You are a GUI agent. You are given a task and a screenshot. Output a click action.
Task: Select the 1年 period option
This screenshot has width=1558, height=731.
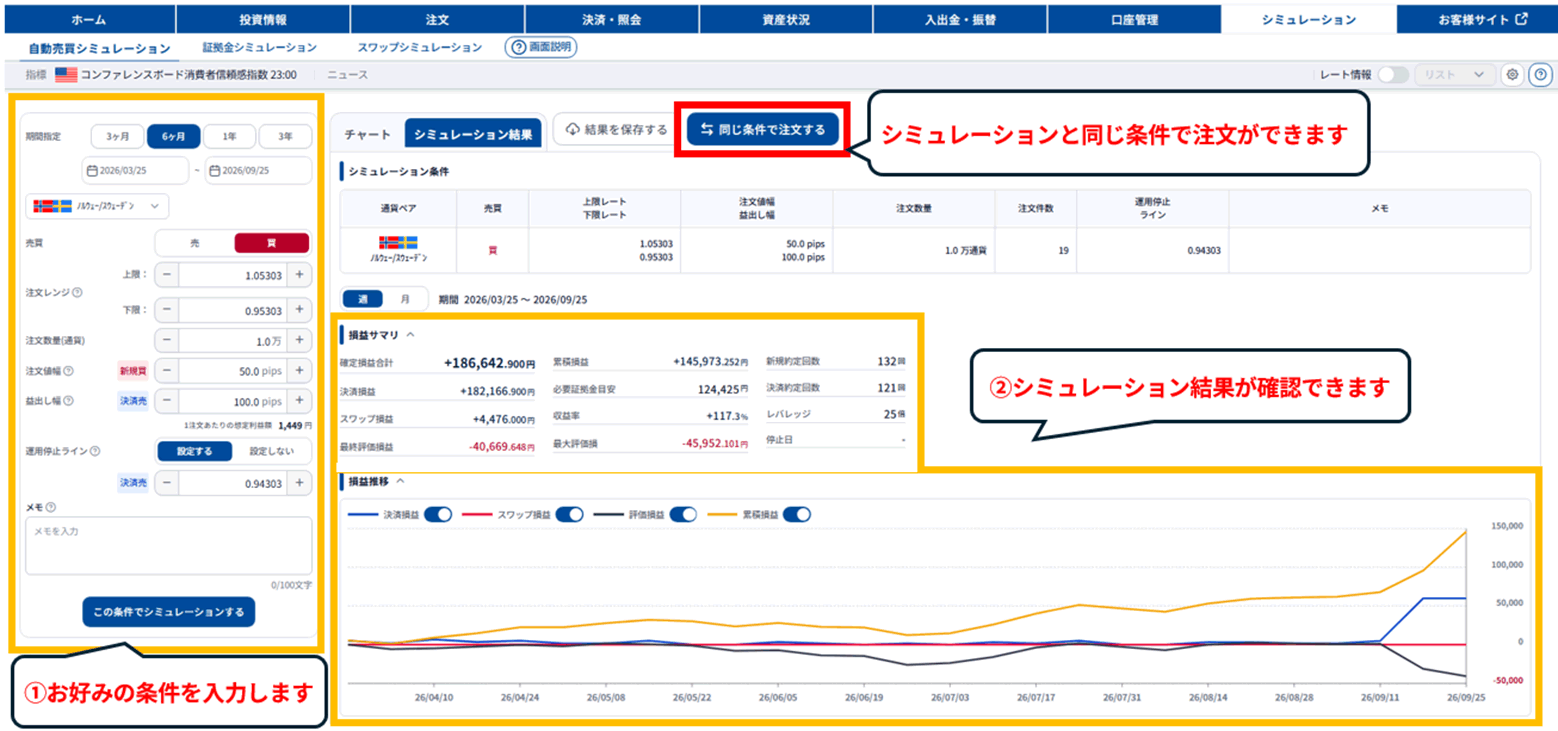pyautogui.click(x=230, y=137)
